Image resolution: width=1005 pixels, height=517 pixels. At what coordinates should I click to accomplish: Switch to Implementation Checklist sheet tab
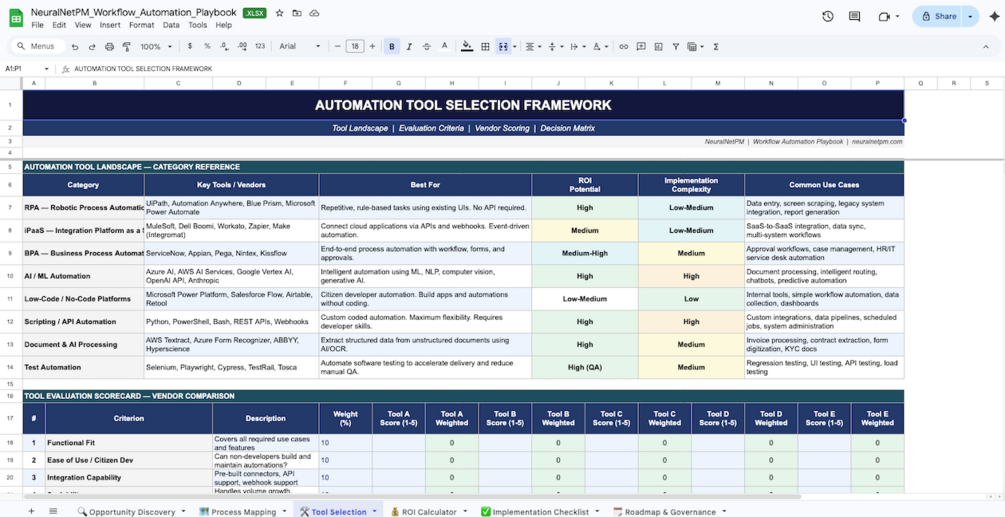[540, 511]
